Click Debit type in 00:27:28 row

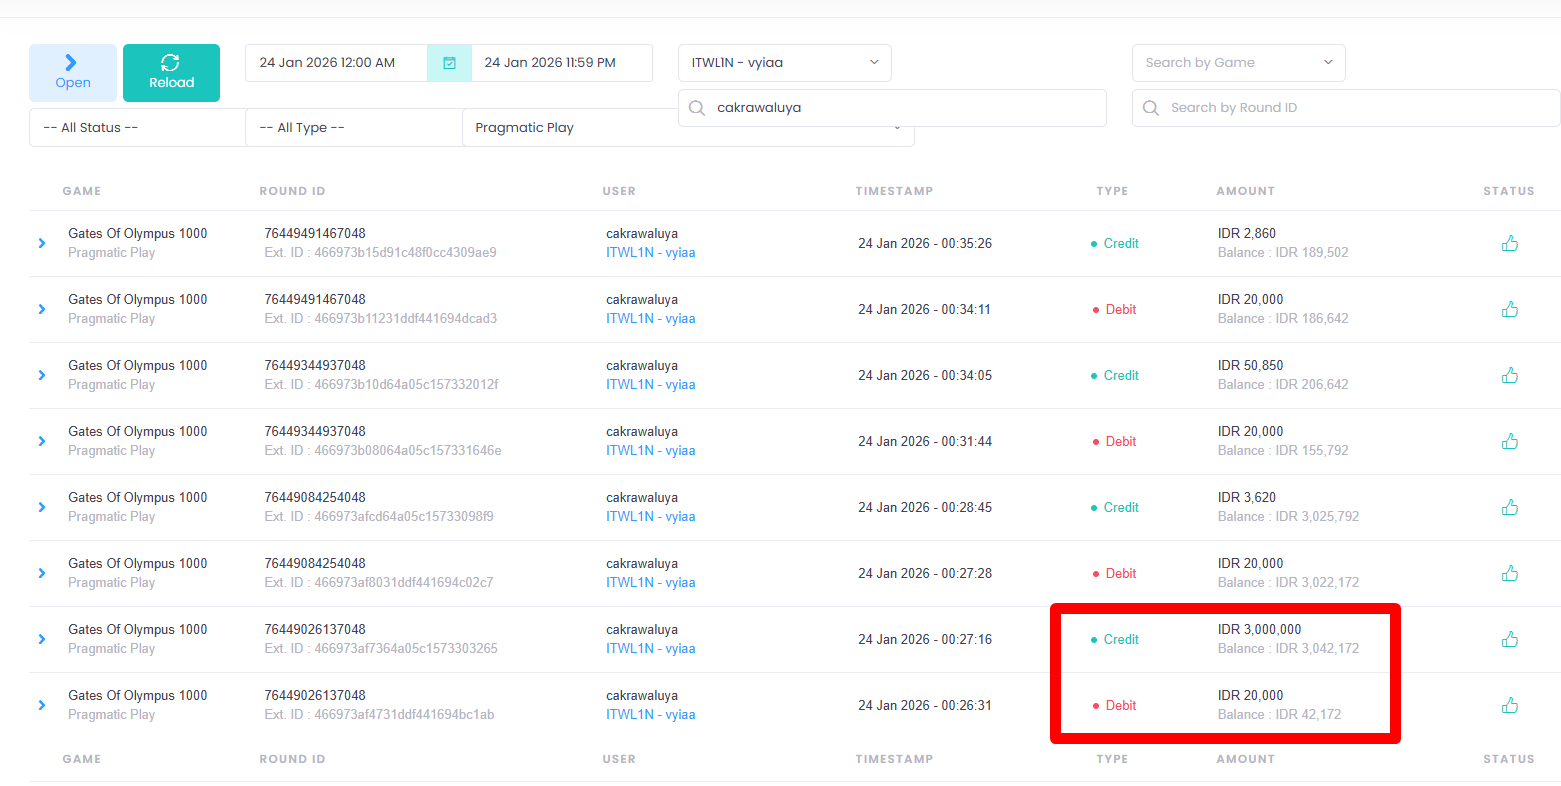[1115, 574]
